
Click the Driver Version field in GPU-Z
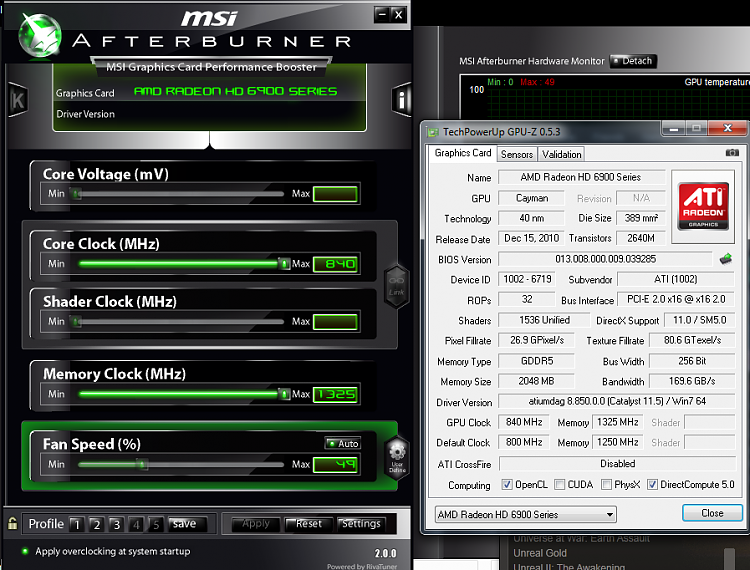(617, 401)
